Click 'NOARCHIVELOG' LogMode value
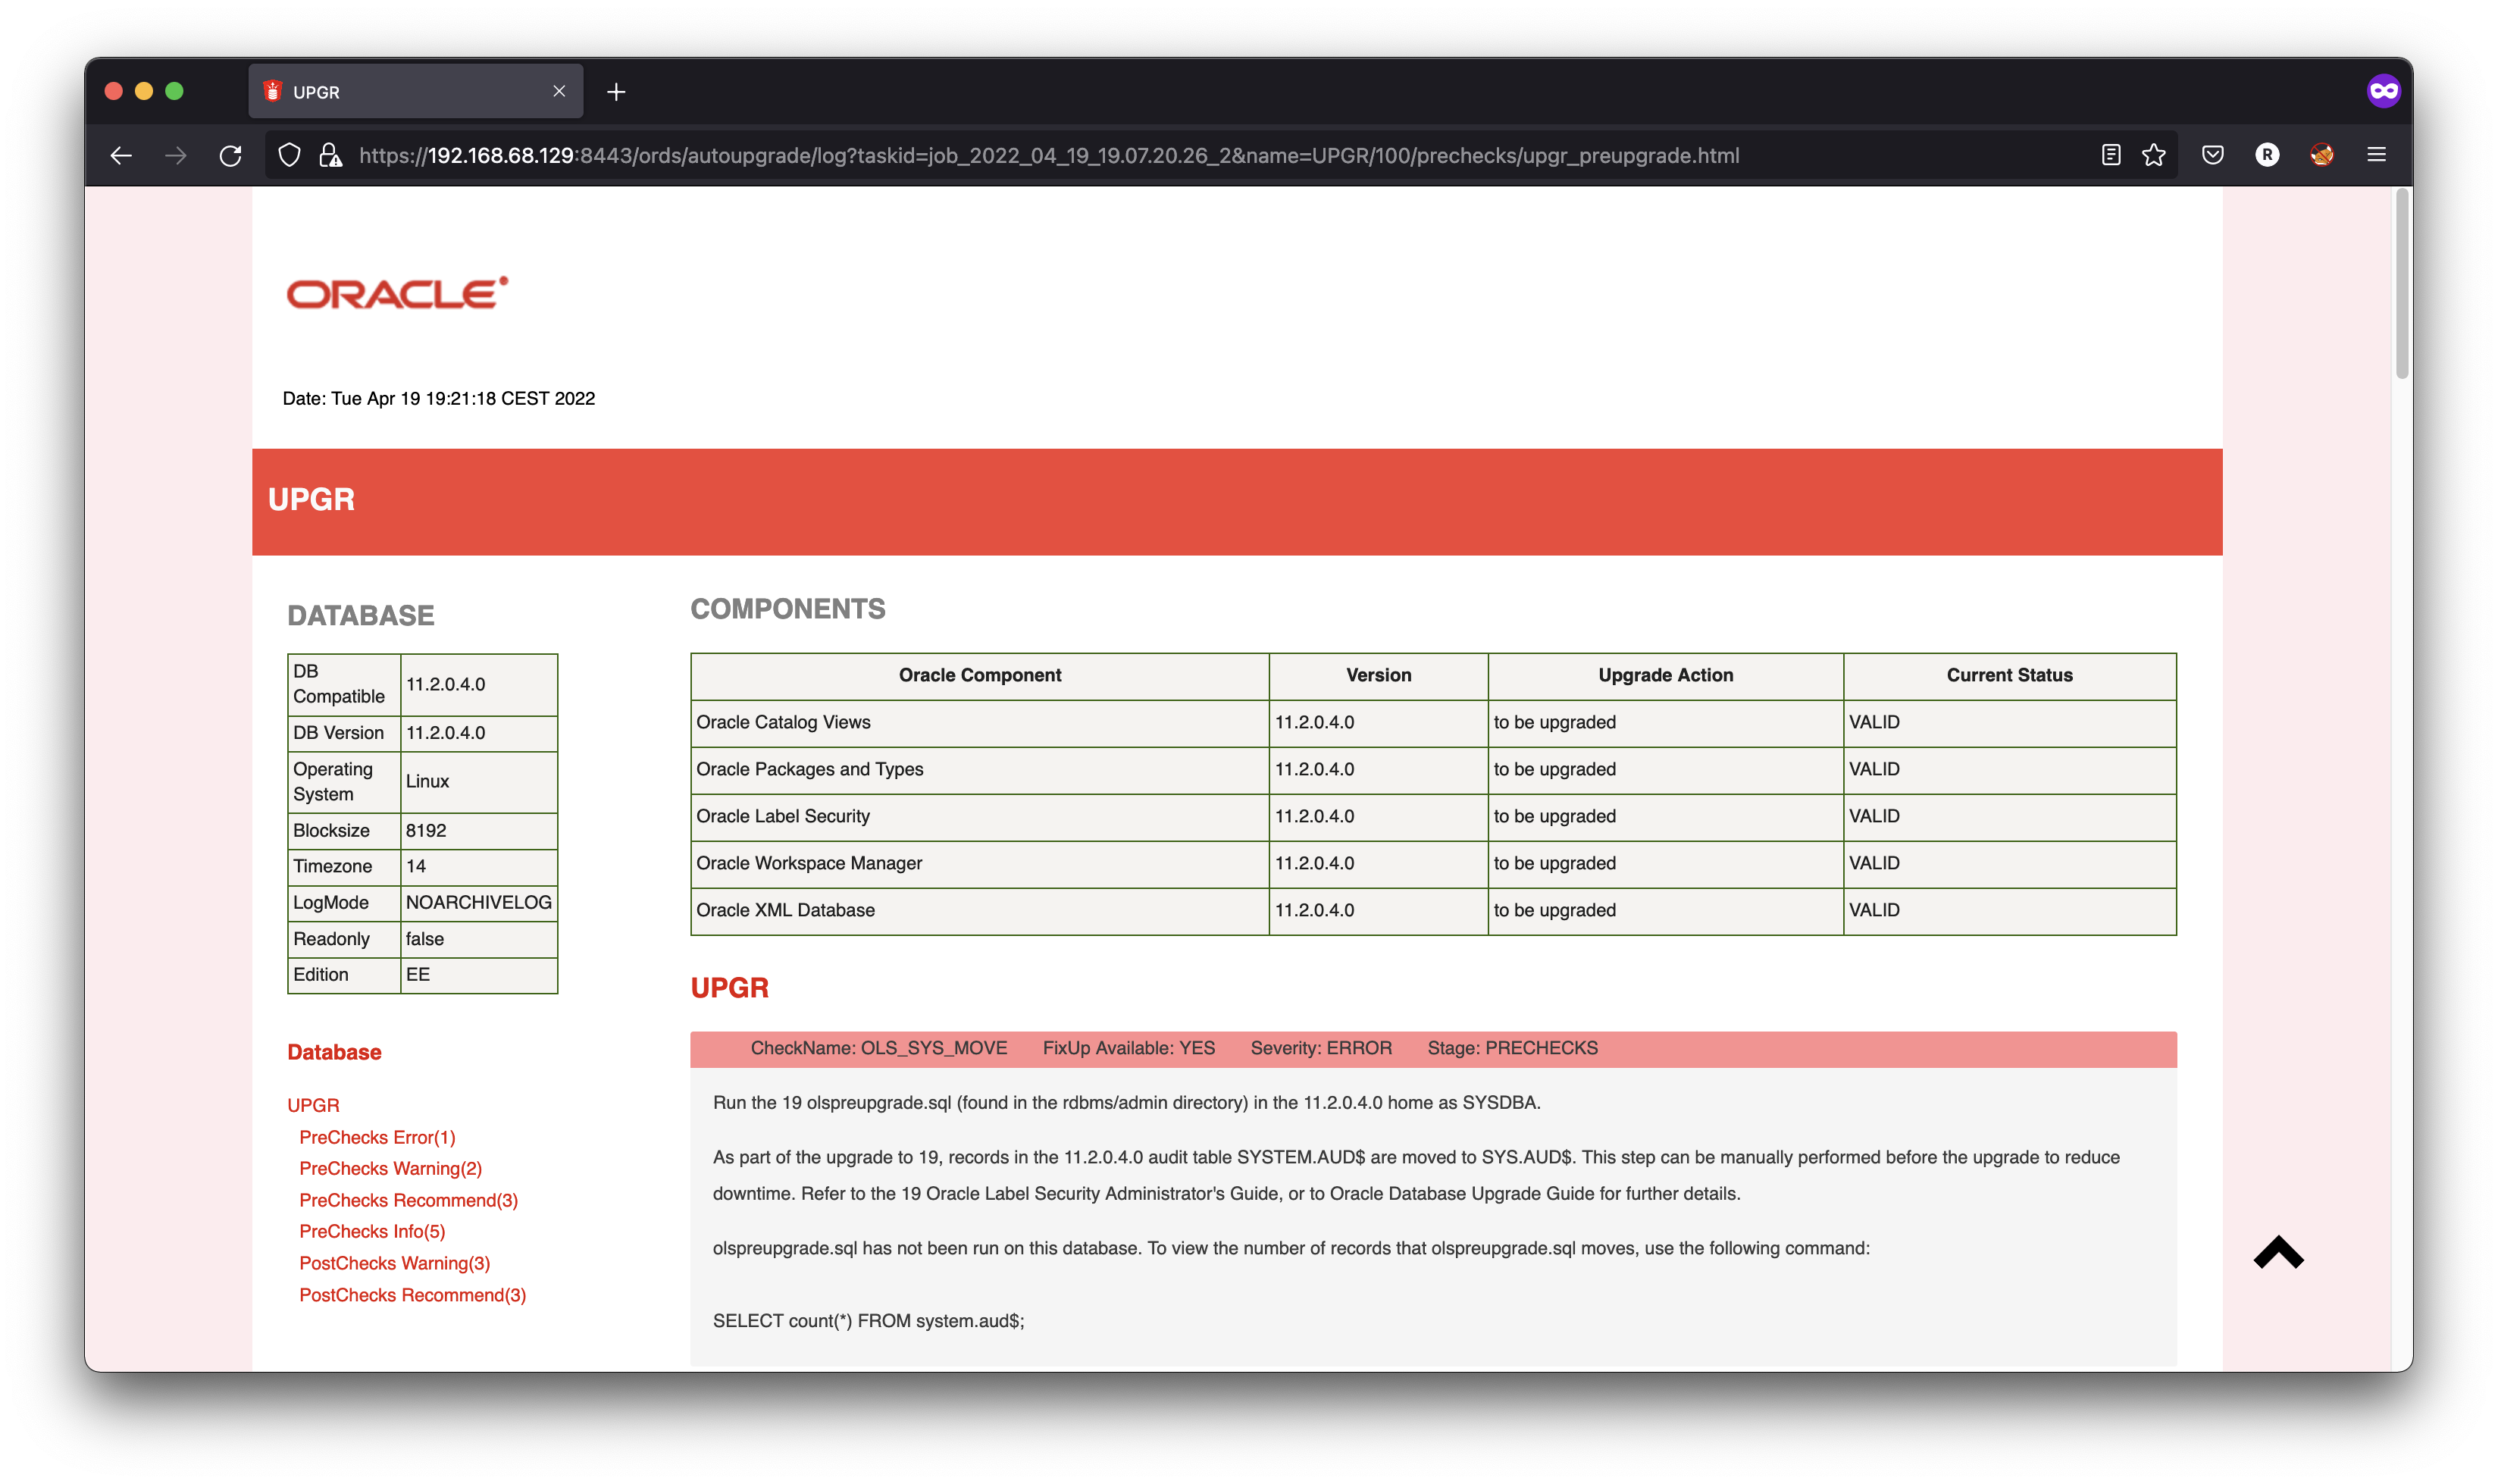This screenshot has width=2498, height=1484. pos(478,903)
